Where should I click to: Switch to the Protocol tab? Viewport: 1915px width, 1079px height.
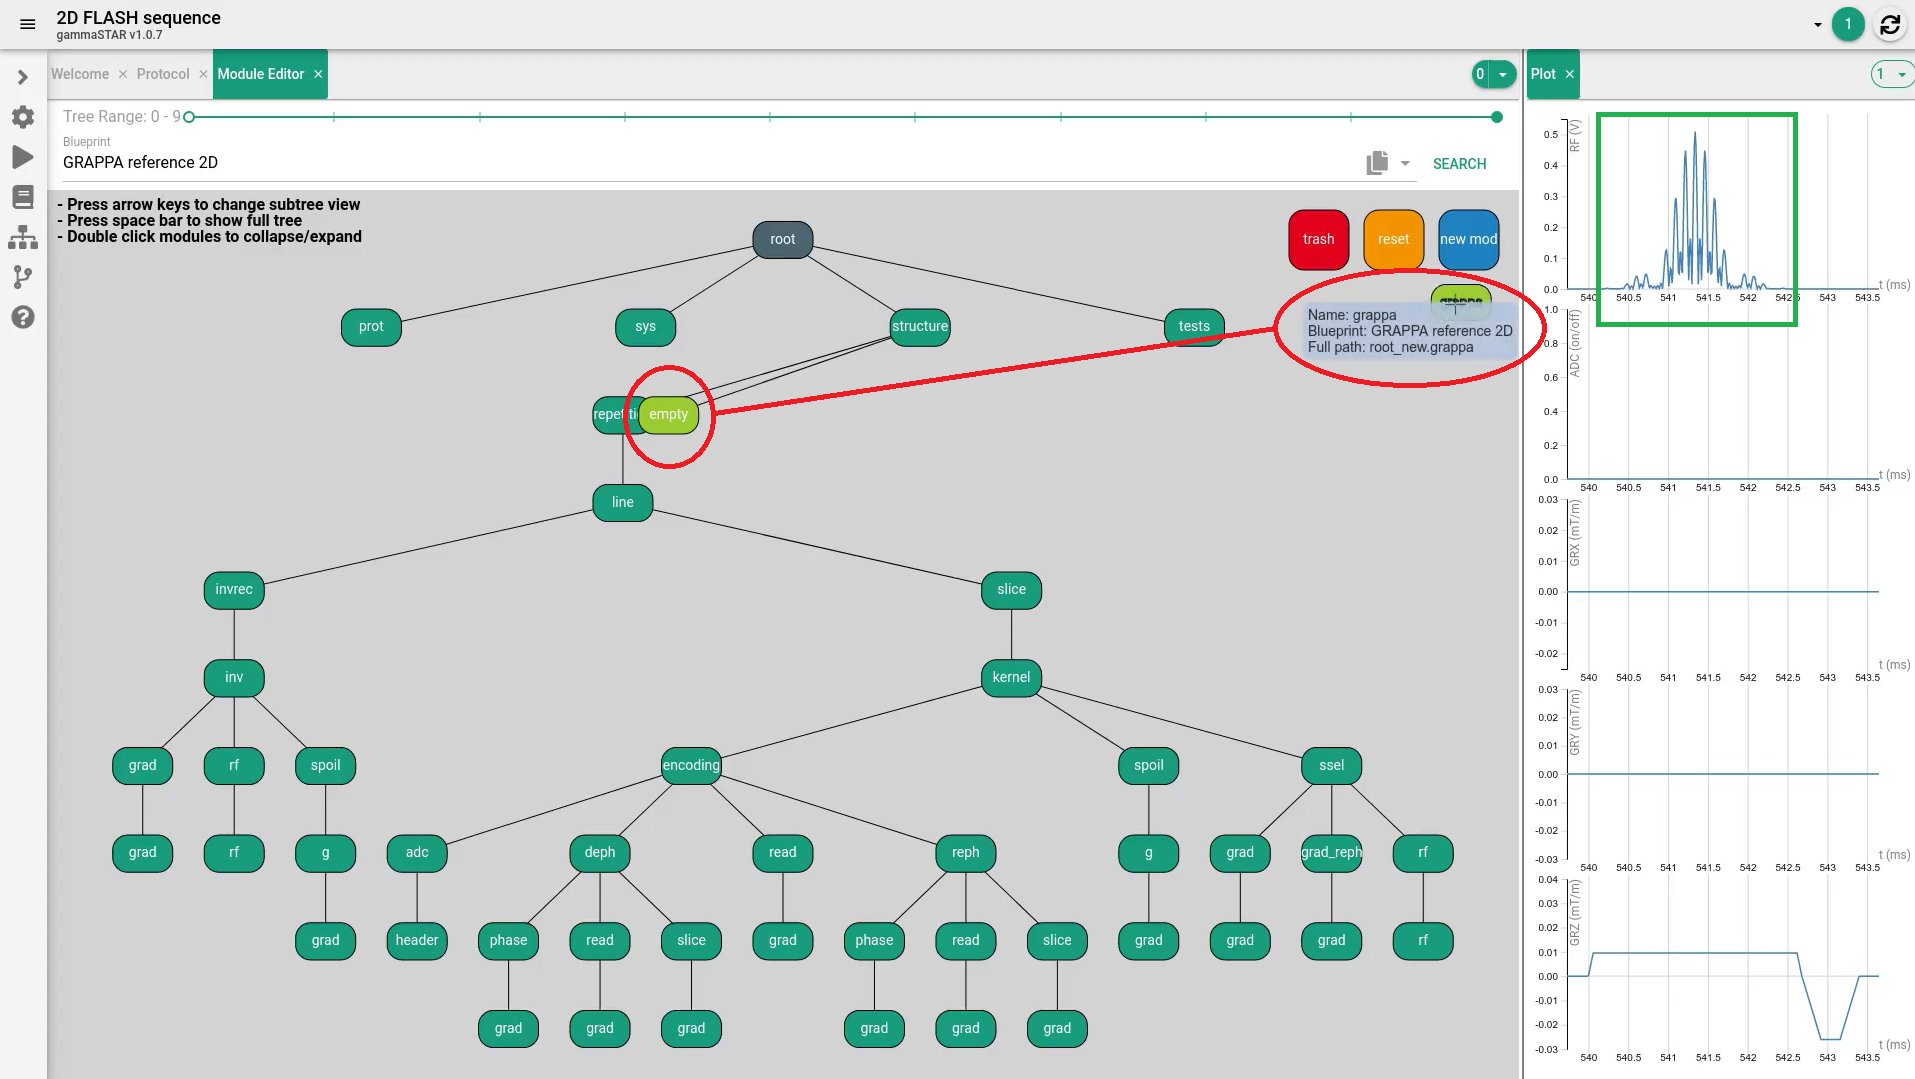[x=163, y=74]
